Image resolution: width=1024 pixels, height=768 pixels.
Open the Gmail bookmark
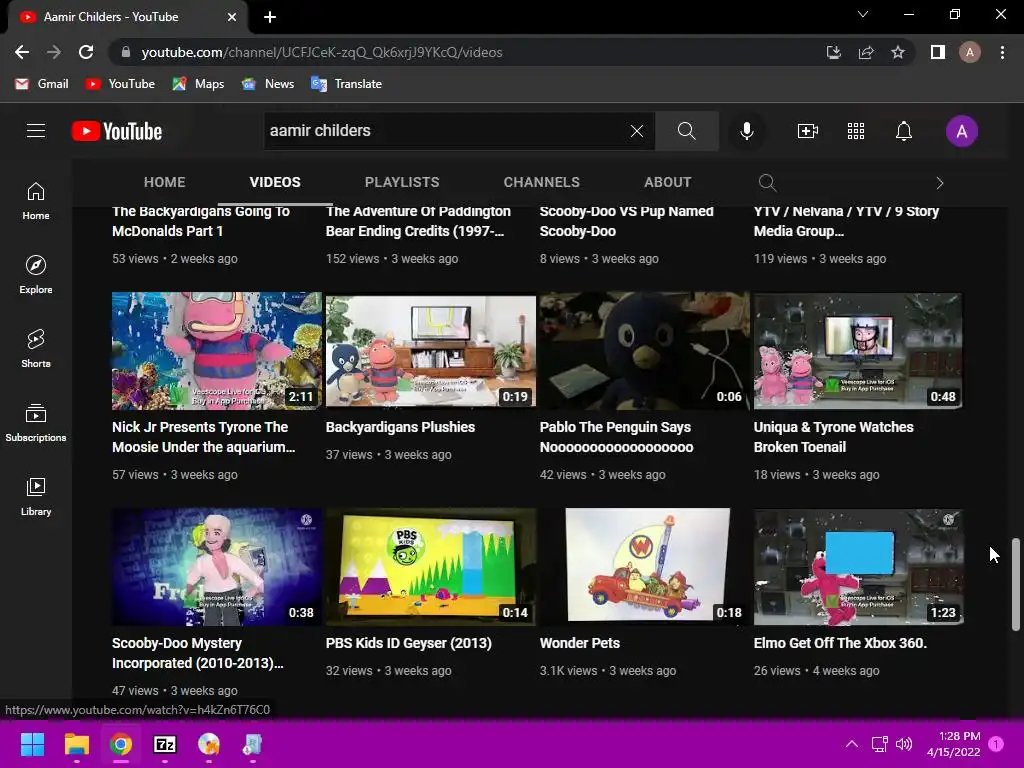pos(42,84)
